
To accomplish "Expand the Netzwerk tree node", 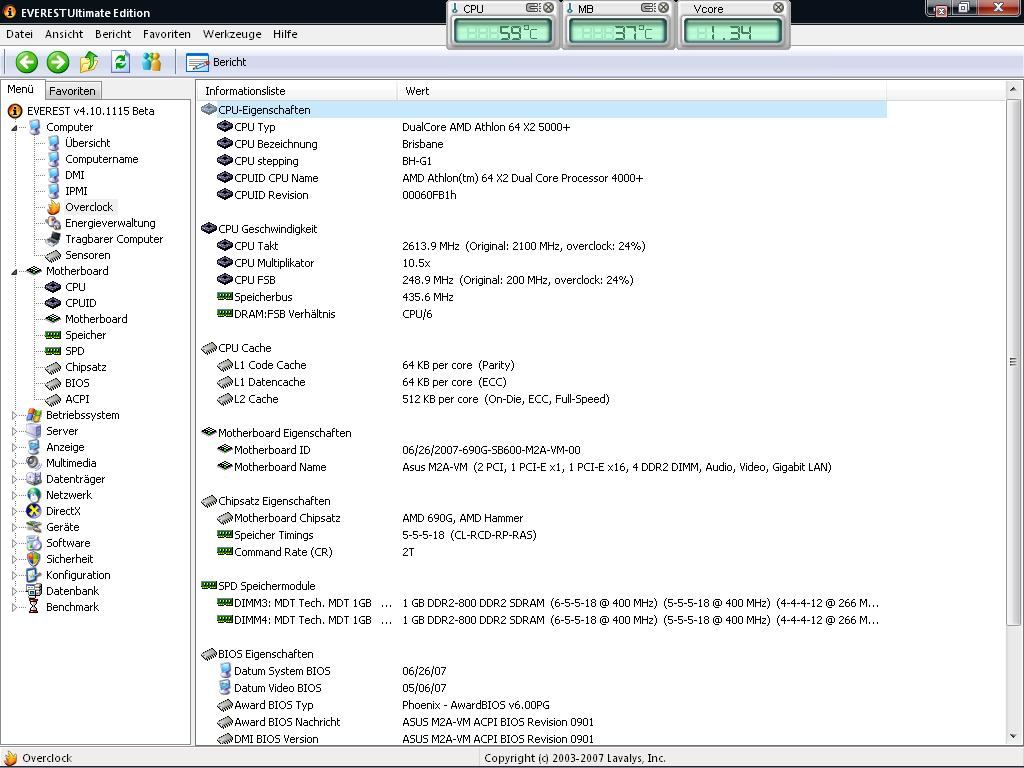I will 14,495.
